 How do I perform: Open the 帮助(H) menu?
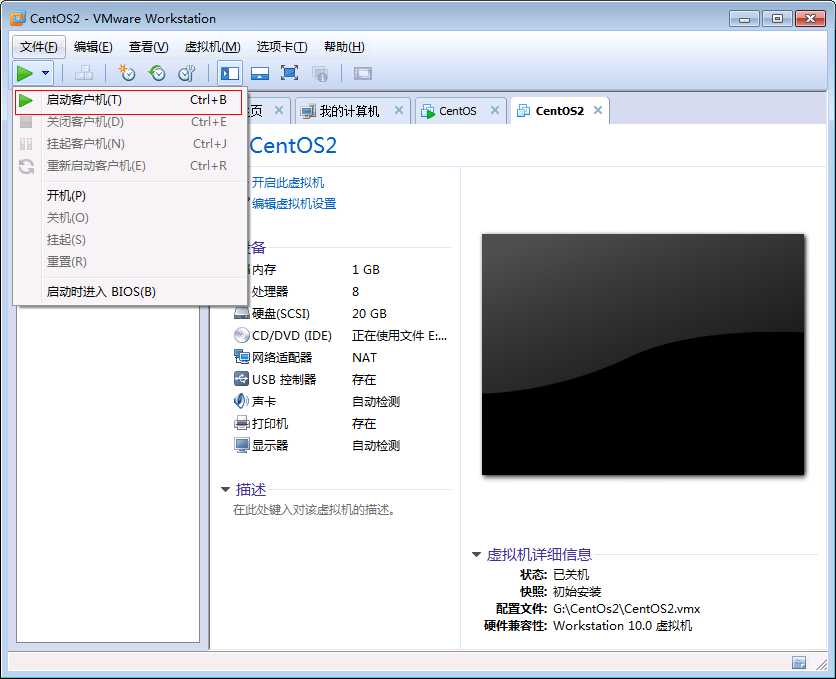344,47
